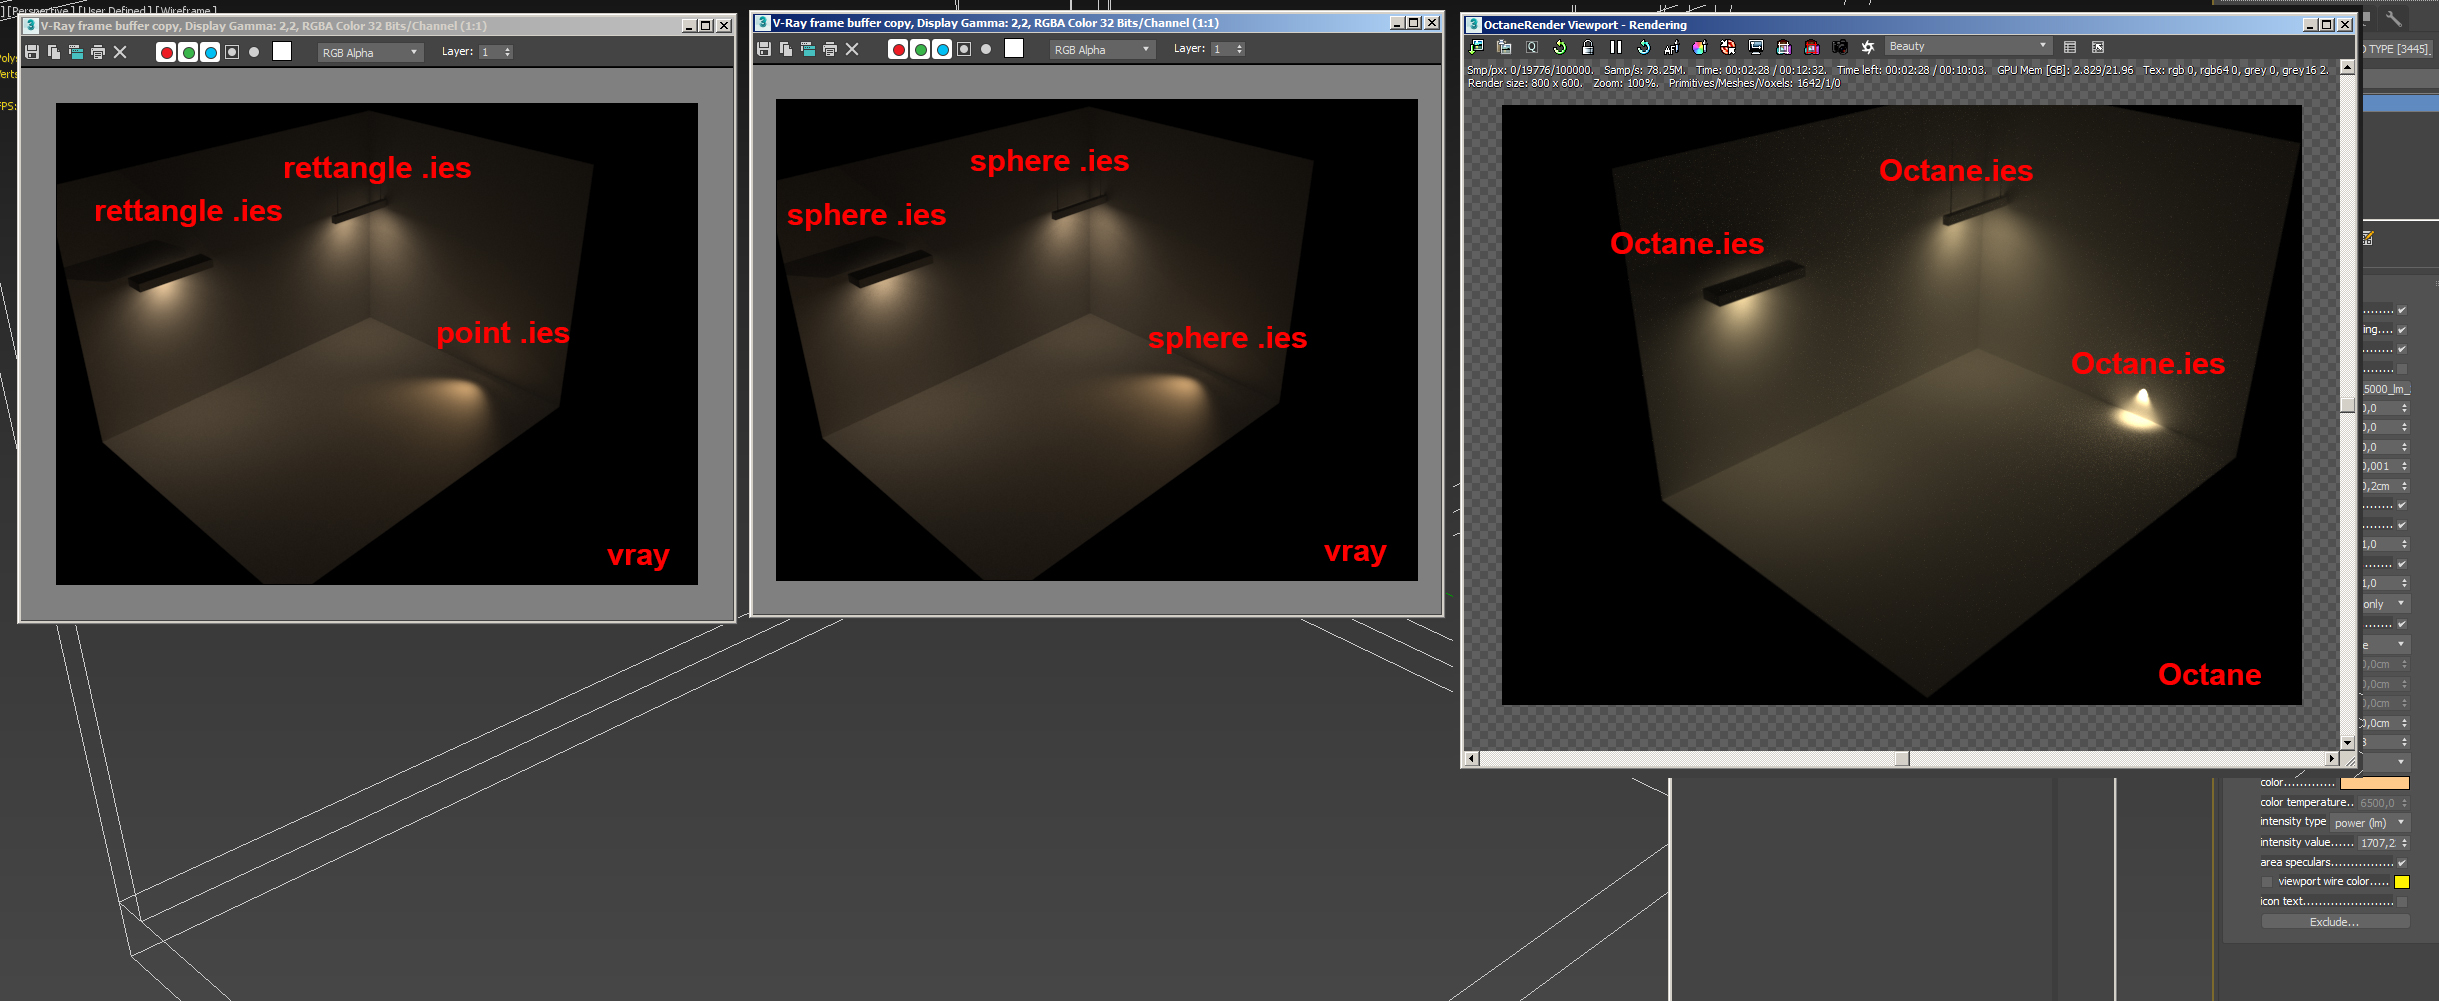Clone the left V-Ray frame buffer window
The height and width of the screenshot is (1001, 2439).
[x=76, y=52]
